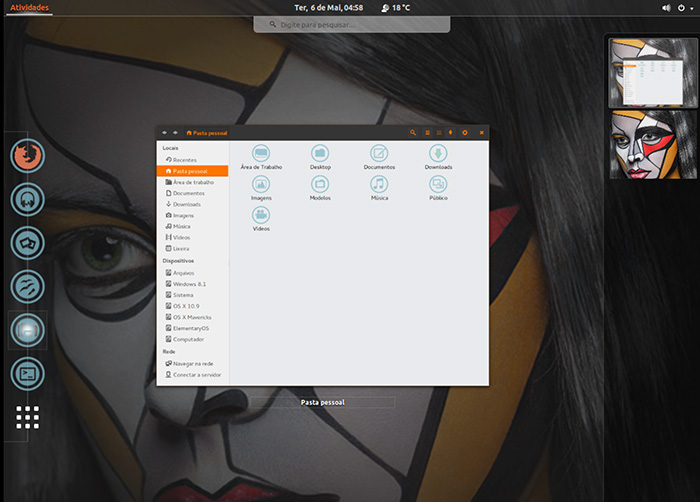The height and width of the screenshot is (502, 700).
Task: Switch Files to list view
Action: [427, 133]
